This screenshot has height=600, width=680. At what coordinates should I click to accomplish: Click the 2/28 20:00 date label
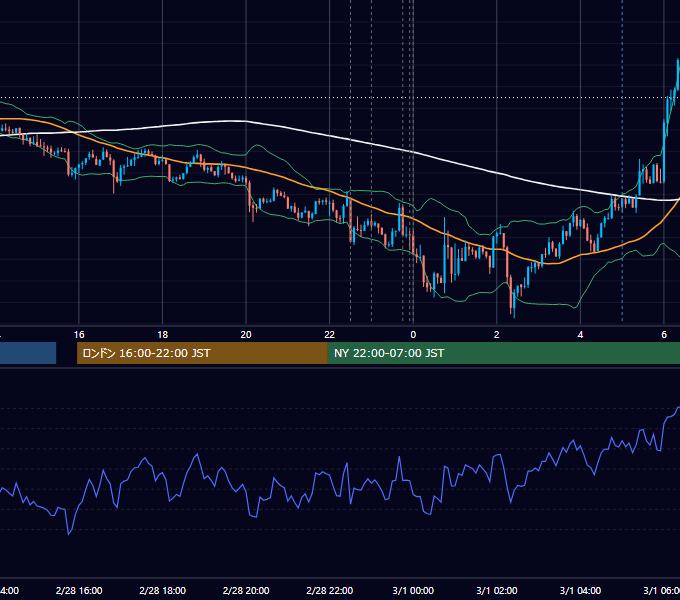pos(246,590)
